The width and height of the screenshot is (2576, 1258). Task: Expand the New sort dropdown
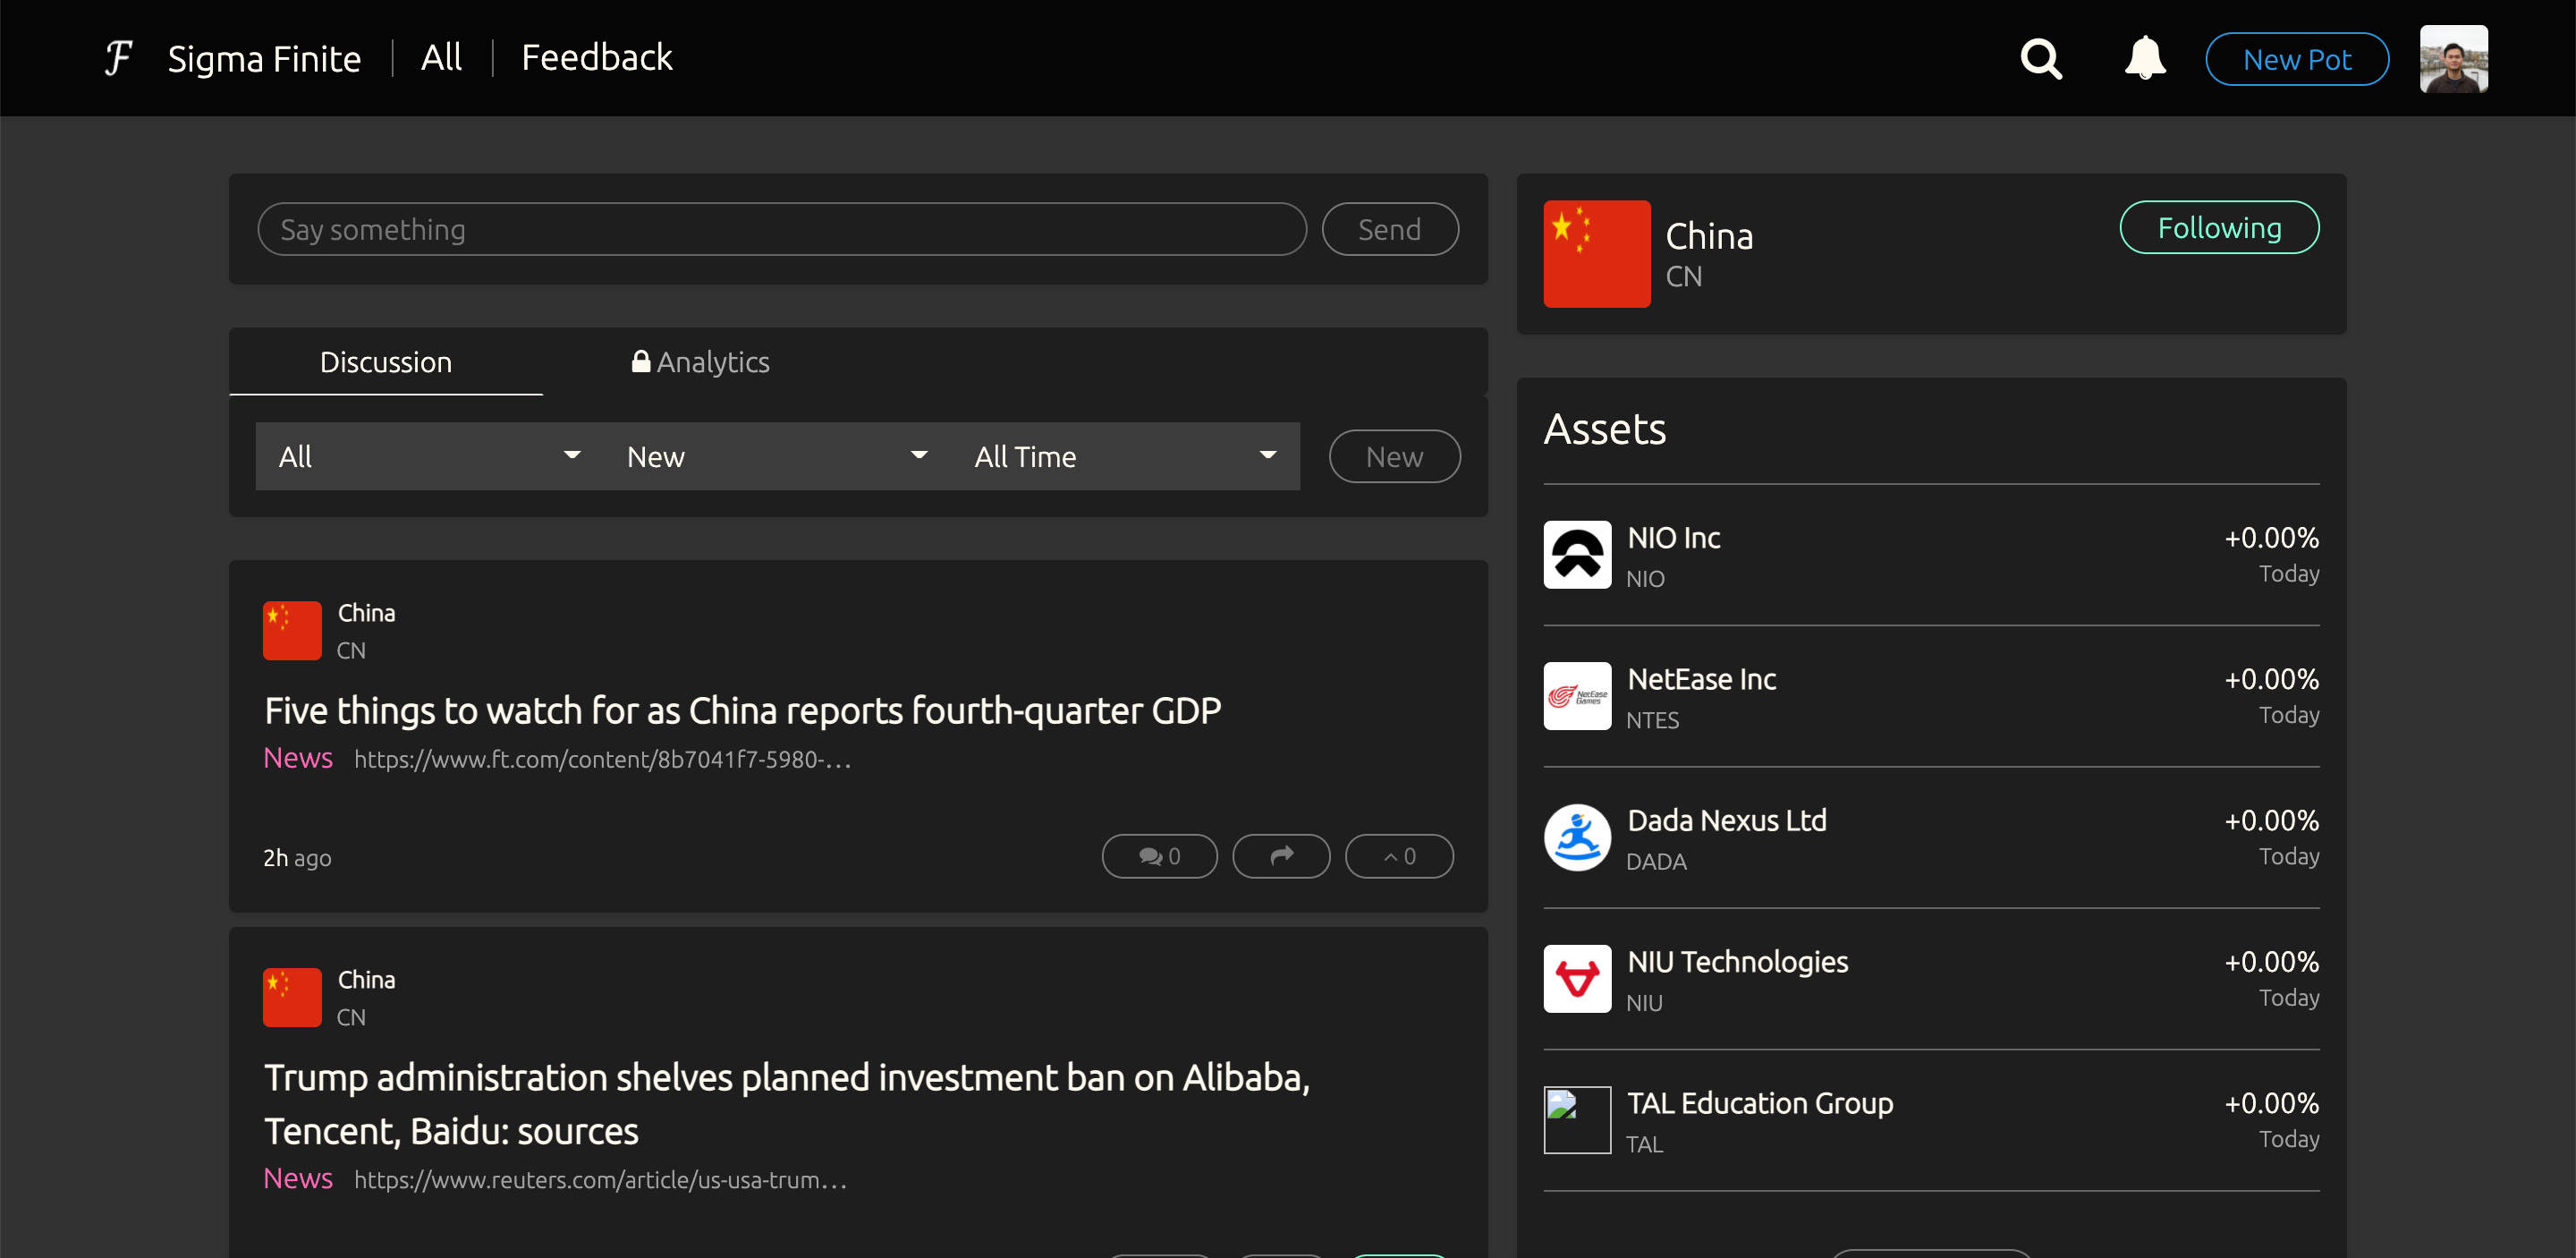coord(777,456)
